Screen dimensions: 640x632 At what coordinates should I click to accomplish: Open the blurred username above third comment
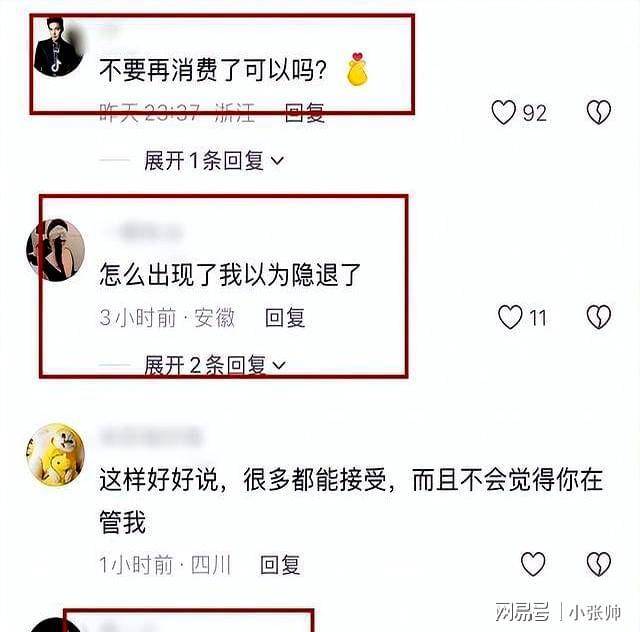(151, 436)
